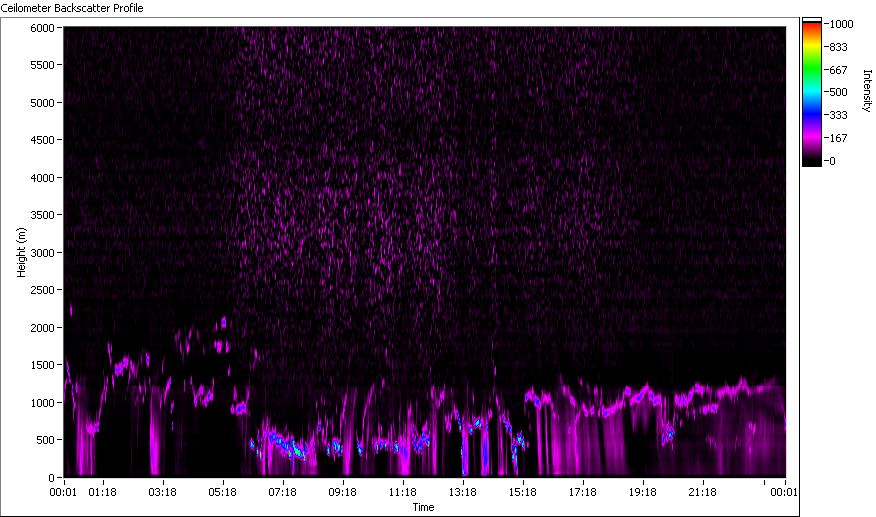The width and height of the screenshot is (876, 517).
Task: Select the 5500 height tick label
Action: click(42, 65)
